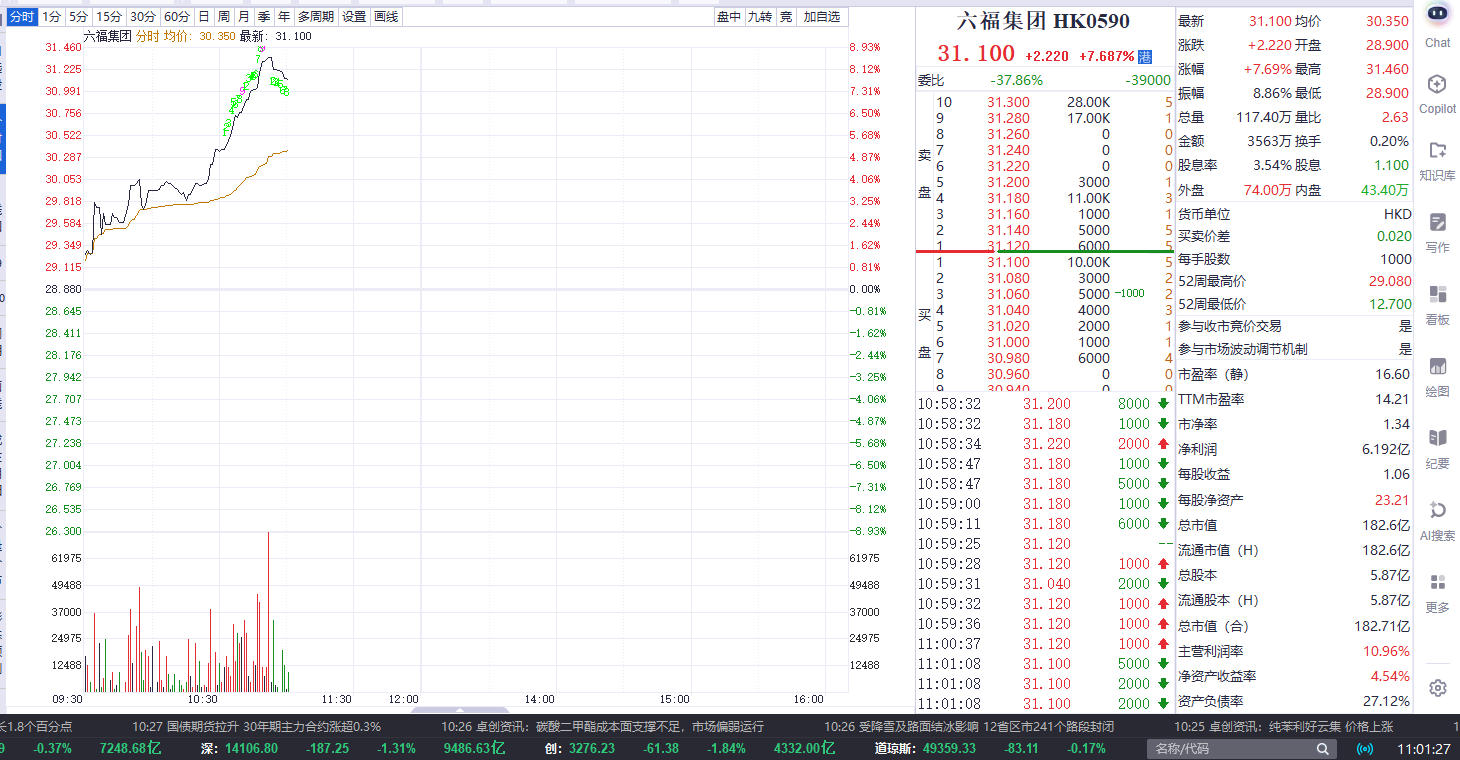Image resolution: width=1460 pixels, height=760 pixels.
Task: Show 更多 tools in the sidebar
Action: (x=1437, y=592)
